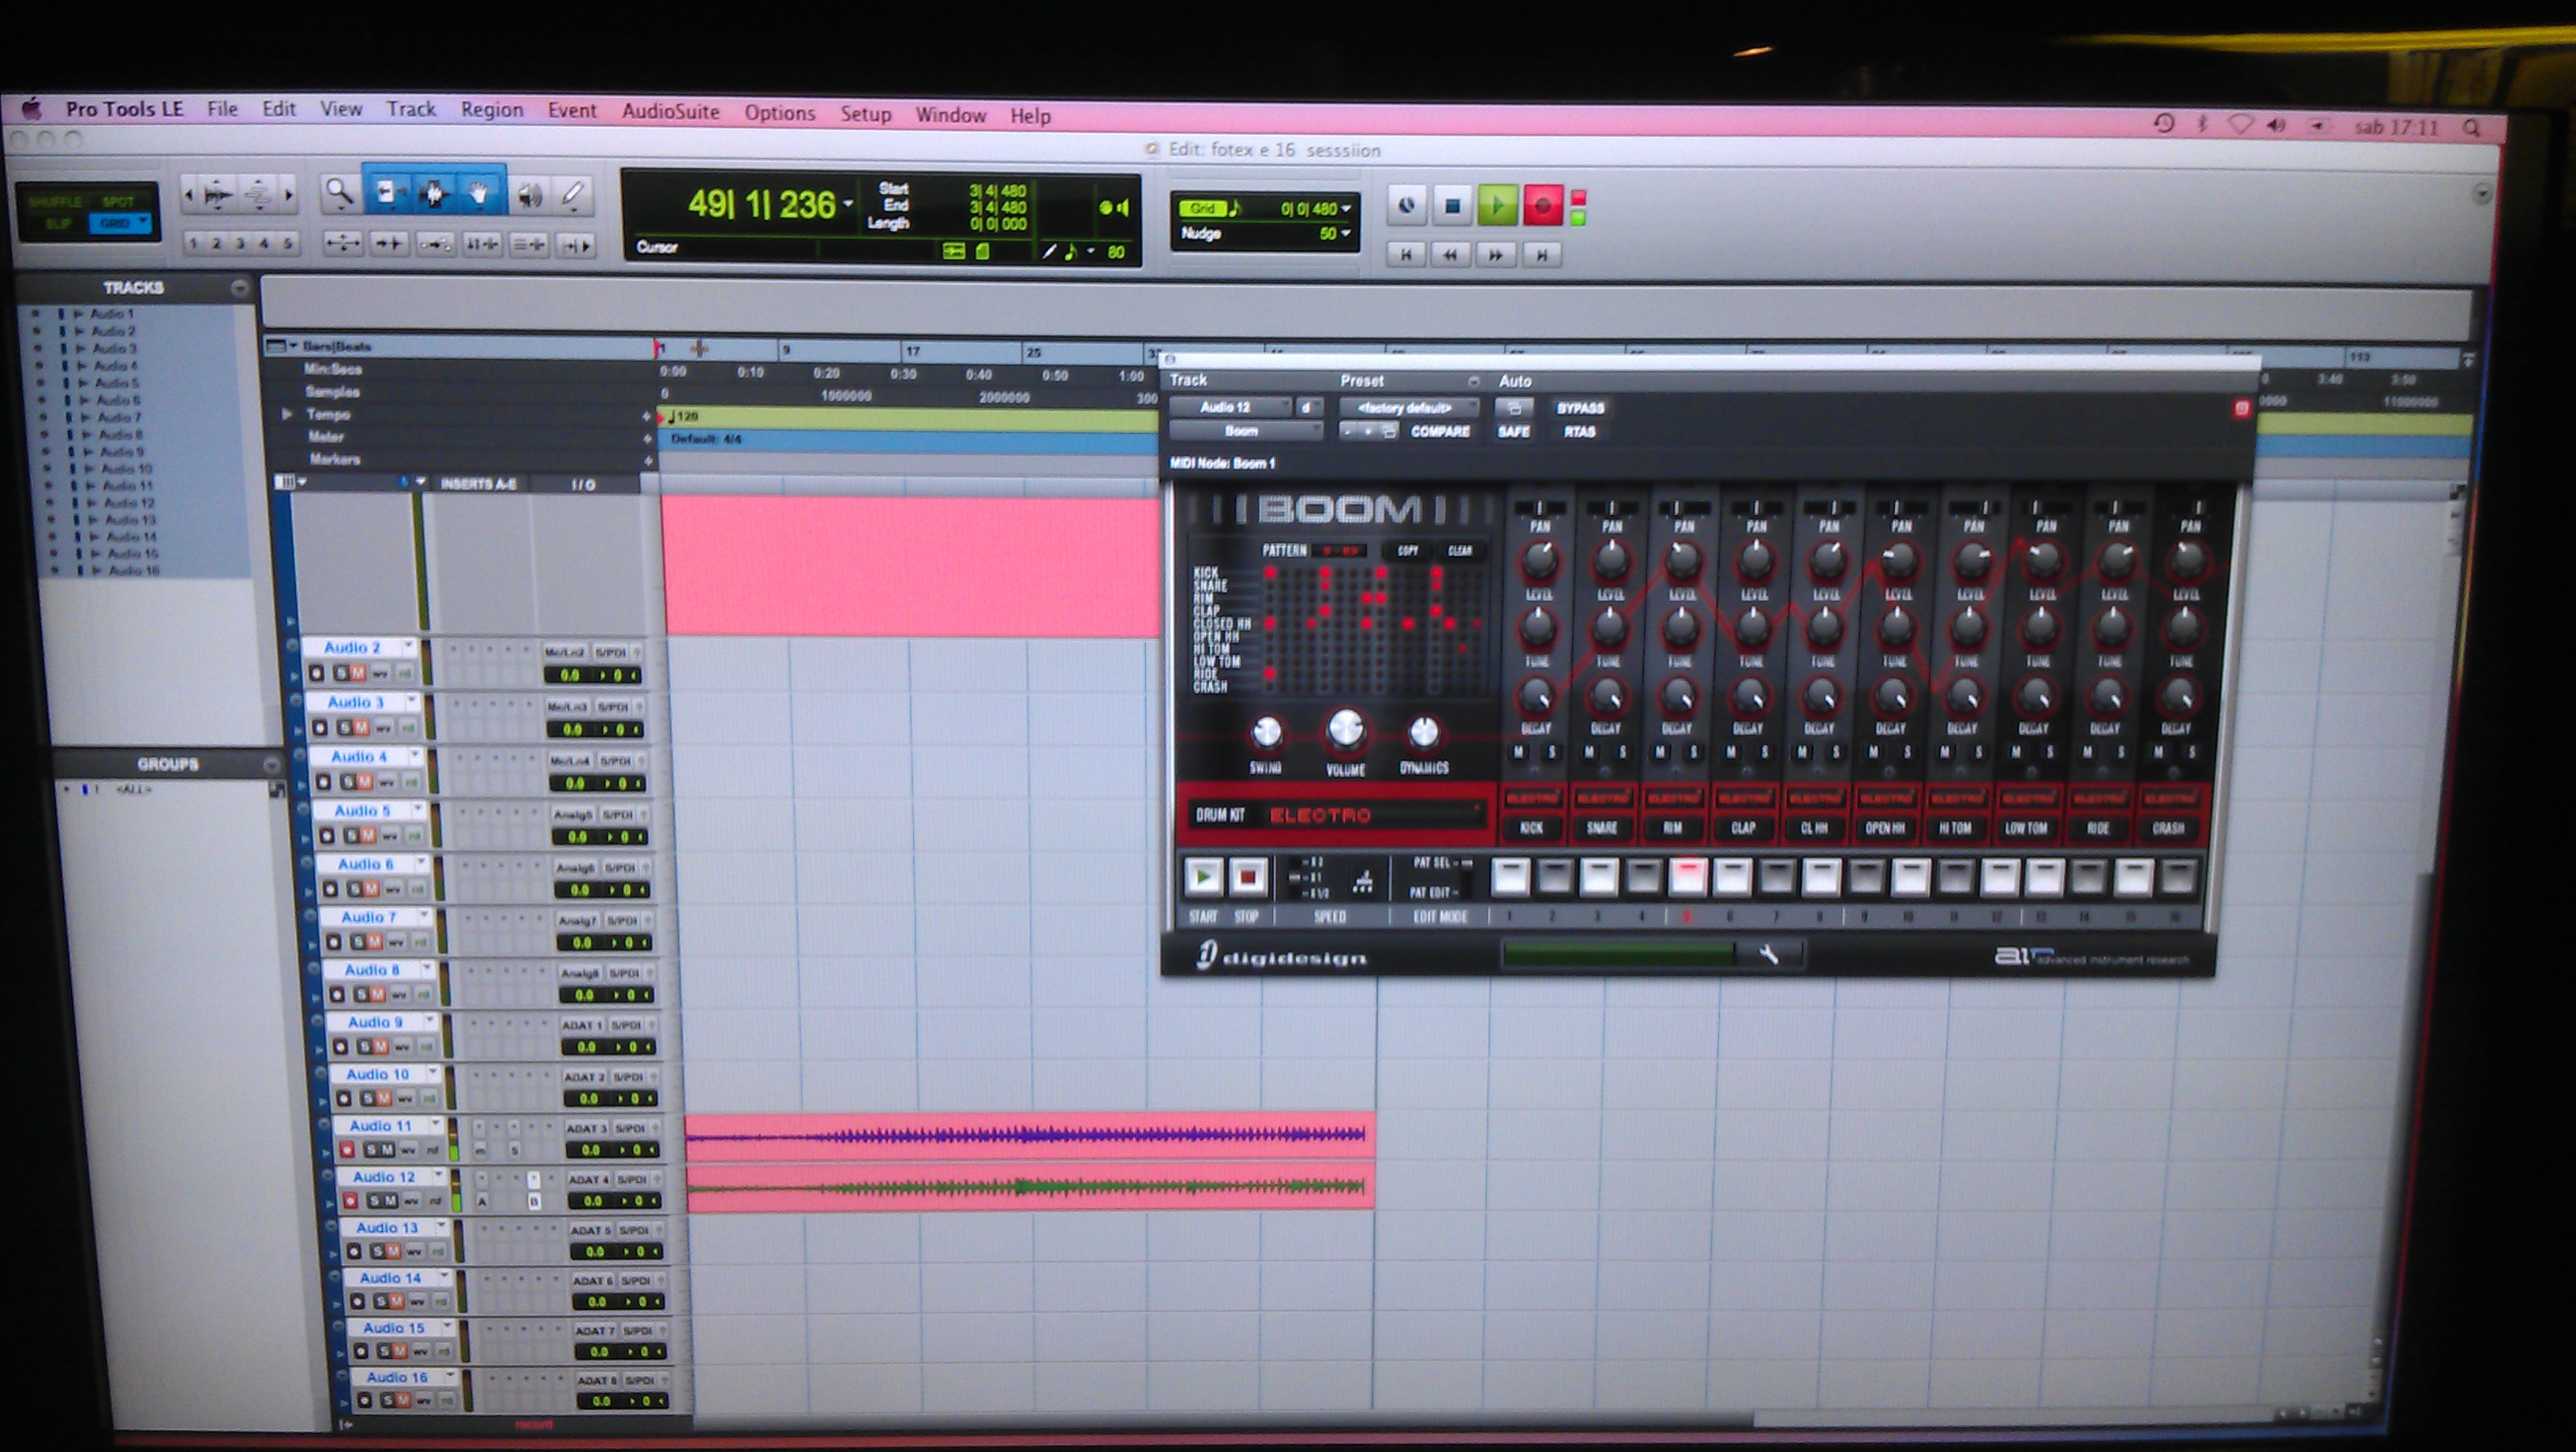Solo the Audio 14 track
The height and width of the screenshot is (1452, 2576).
(x=382, y=1301)
